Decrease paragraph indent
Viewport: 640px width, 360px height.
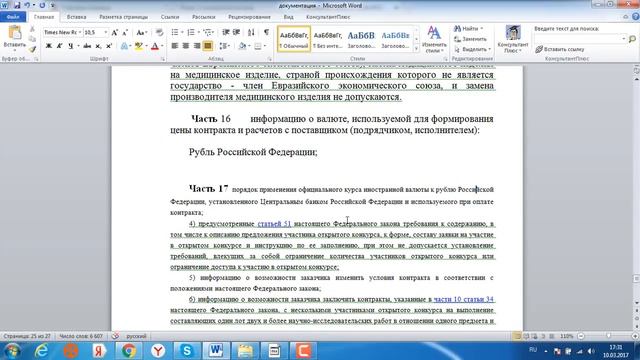coord(225,32)
